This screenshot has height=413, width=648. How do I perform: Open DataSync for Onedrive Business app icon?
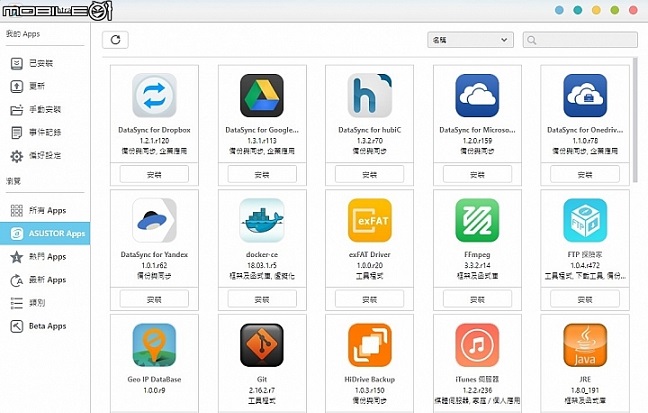coord(585,95)
